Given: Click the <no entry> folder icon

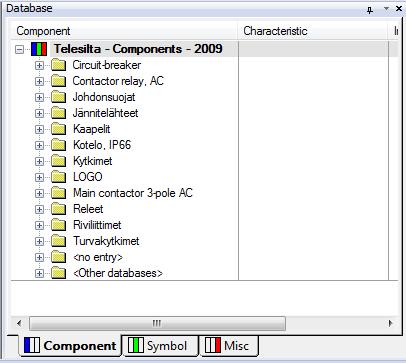Looking at the screenshot, I should [59, 257].
